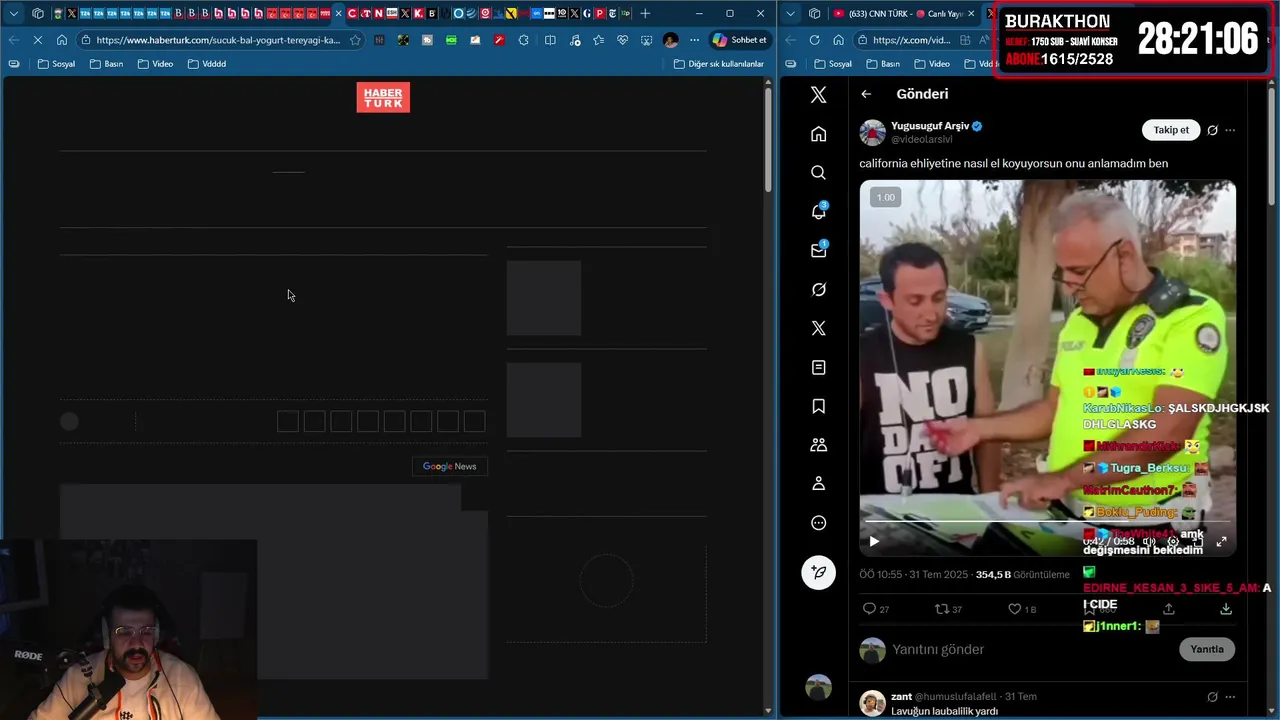Go back using the Gönderi arrow
Viewport: 1280px width, 720px height.
point(866,94)
